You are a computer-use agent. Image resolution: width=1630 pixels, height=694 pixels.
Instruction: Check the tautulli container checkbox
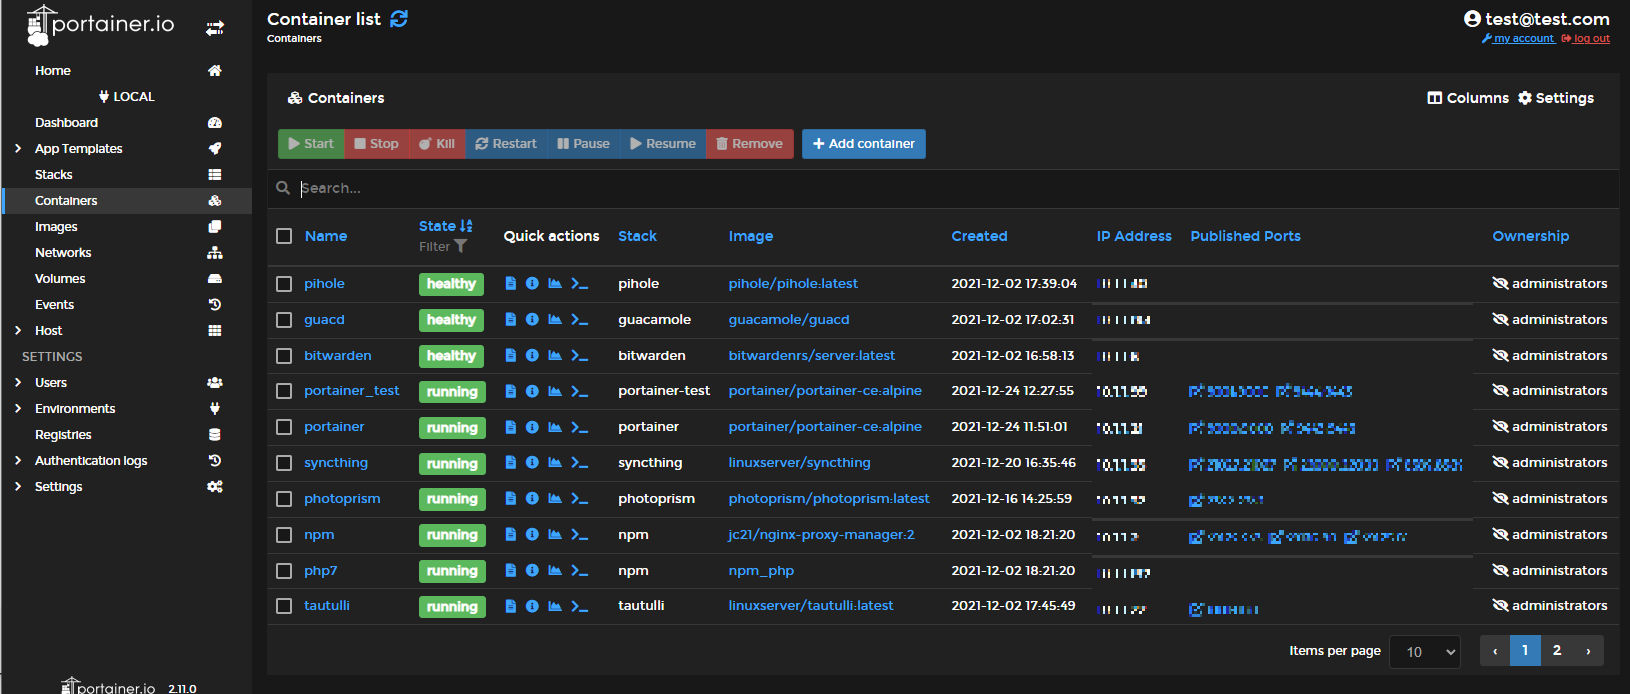(x=284, y=606)
